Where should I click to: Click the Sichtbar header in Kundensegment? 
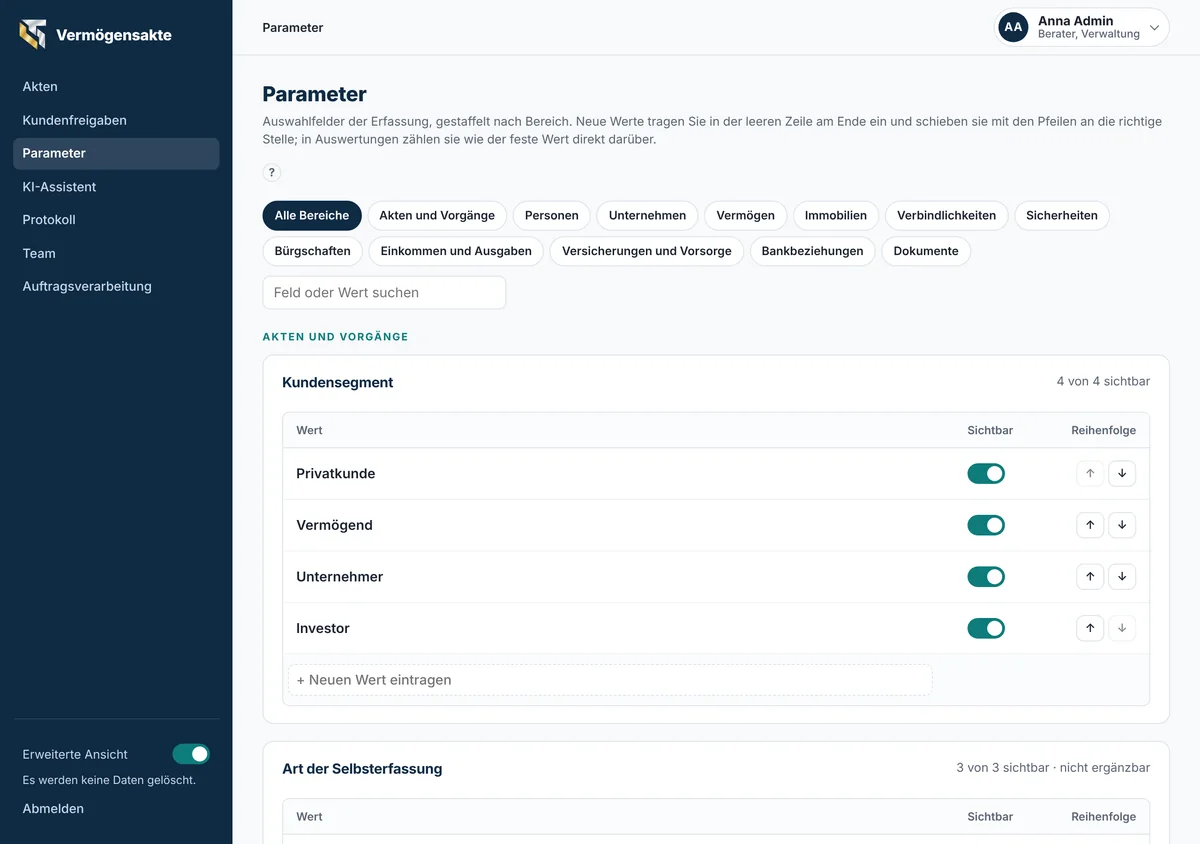[990, 430]
